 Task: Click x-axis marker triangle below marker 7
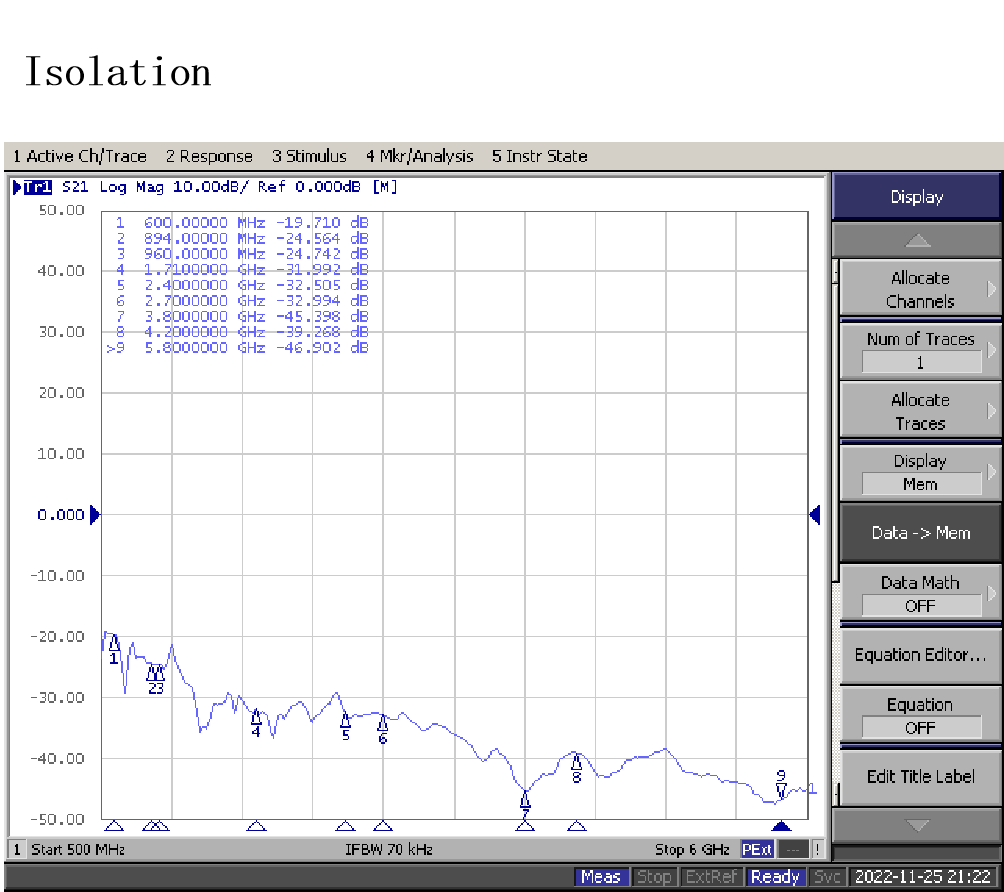pos(525,825)
